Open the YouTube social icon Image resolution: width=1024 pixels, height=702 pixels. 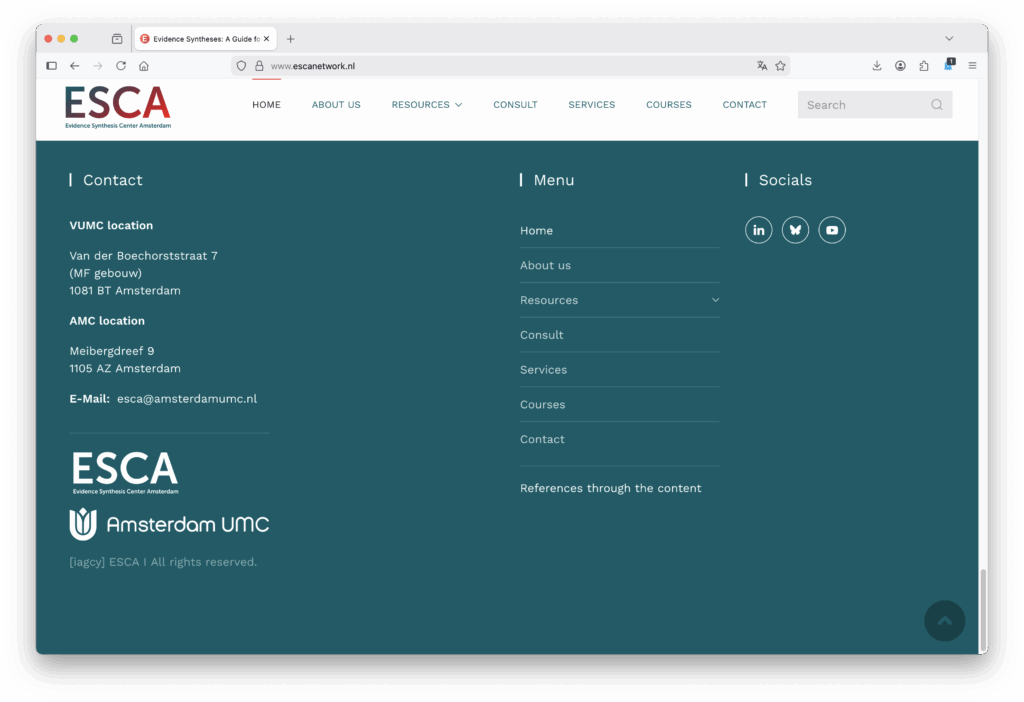(832, 230)
